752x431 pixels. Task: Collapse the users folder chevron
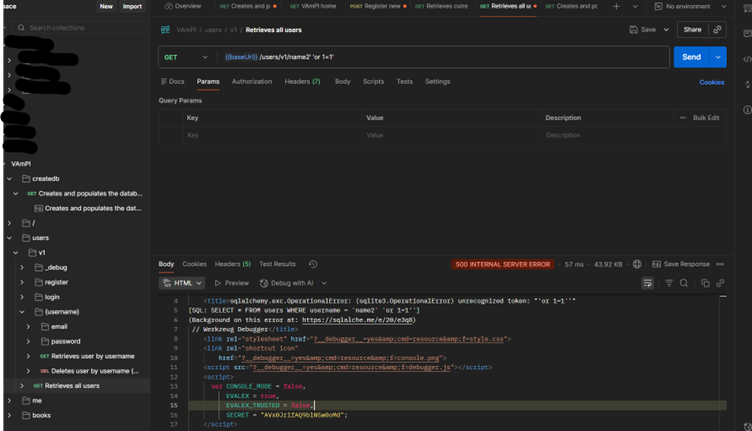click(9, 238)
